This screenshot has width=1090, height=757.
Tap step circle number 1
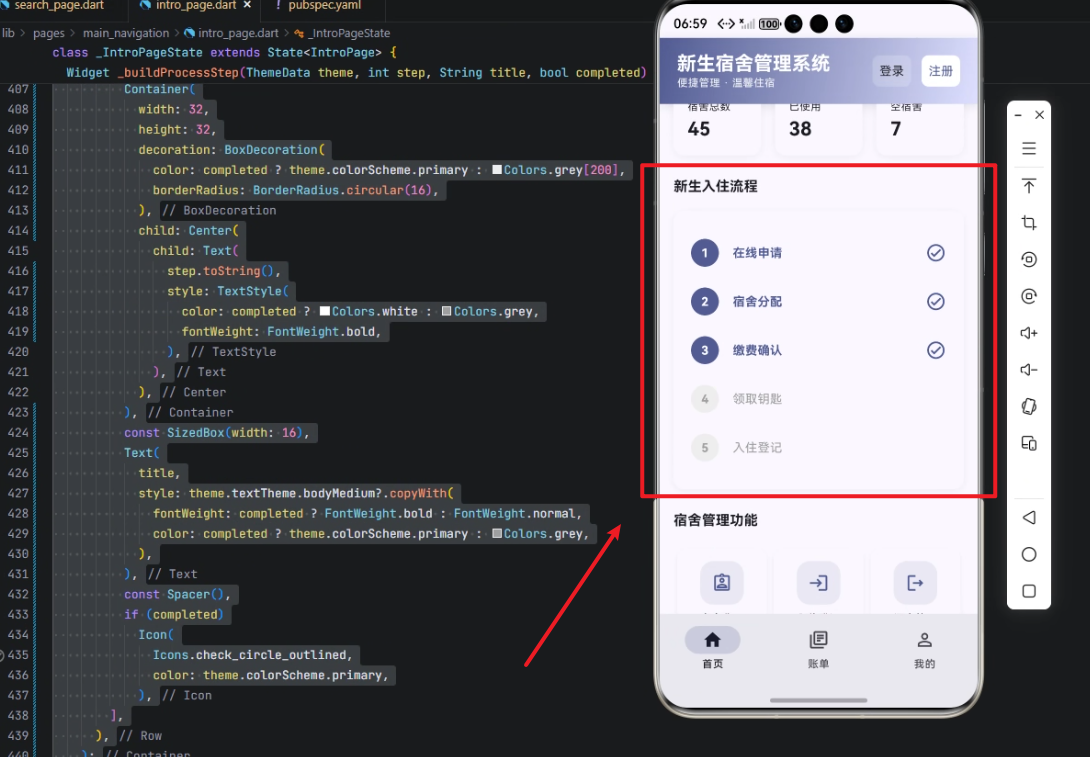pyautogui.click(x=704, y=253)
